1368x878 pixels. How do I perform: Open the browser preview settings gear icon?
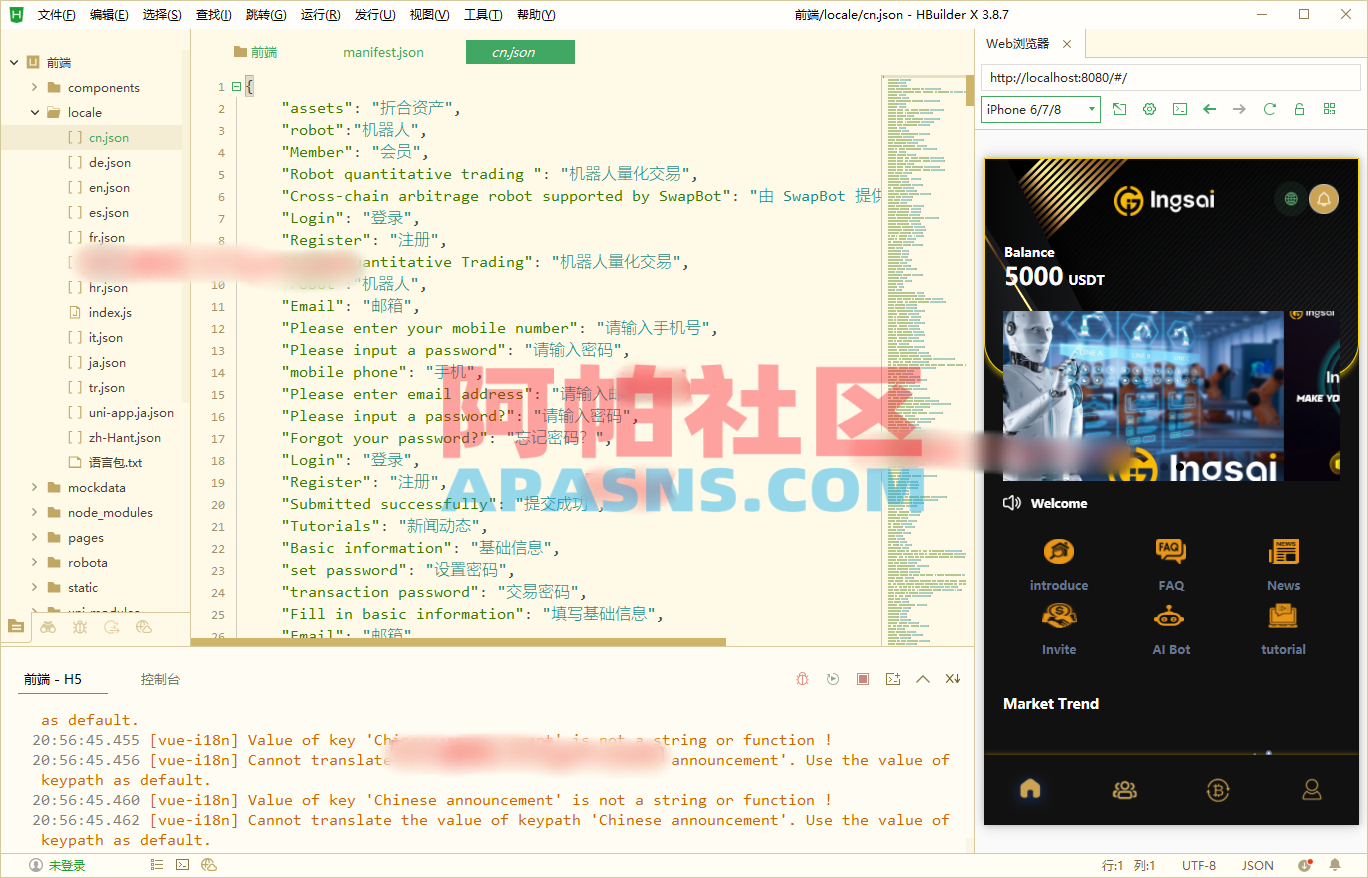[1149, 110]
